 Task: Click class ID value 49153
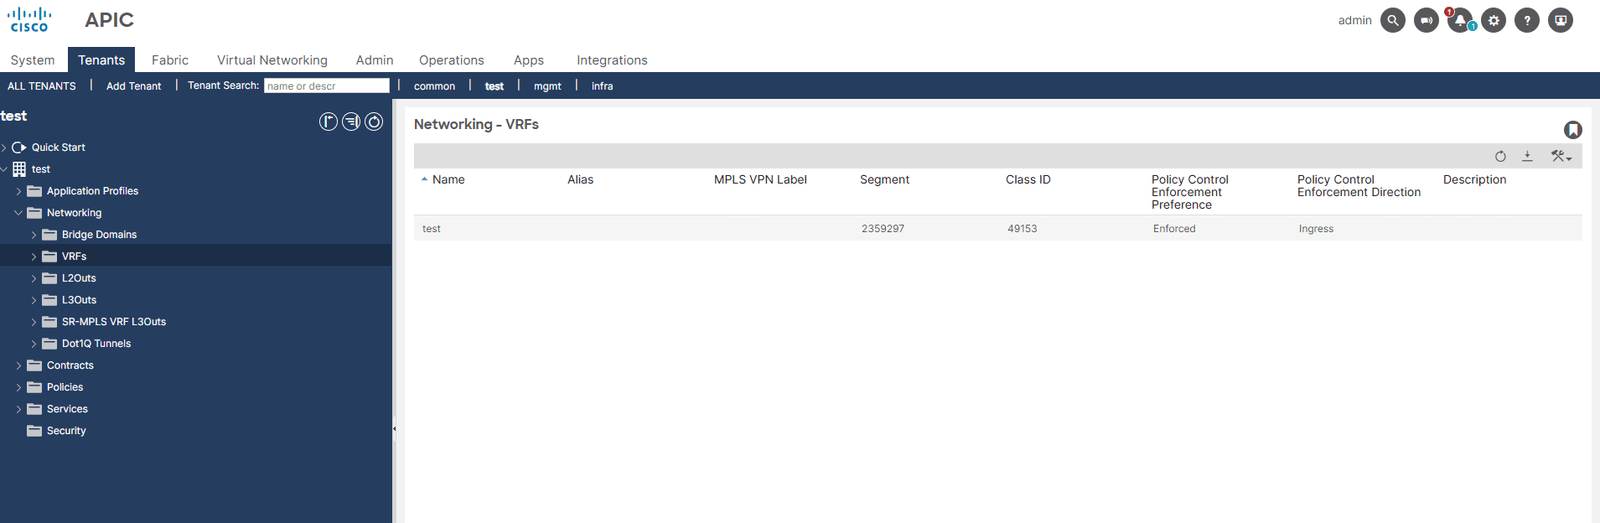(1022, 229)
